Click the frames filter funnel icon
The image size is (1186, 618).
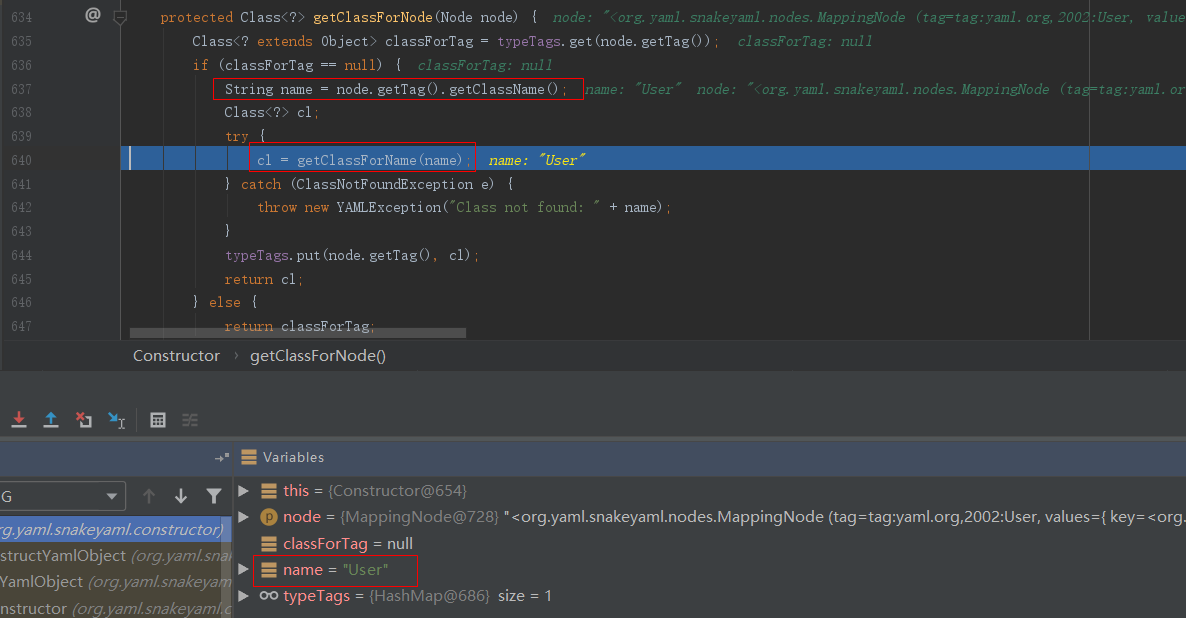coord(214,496)
